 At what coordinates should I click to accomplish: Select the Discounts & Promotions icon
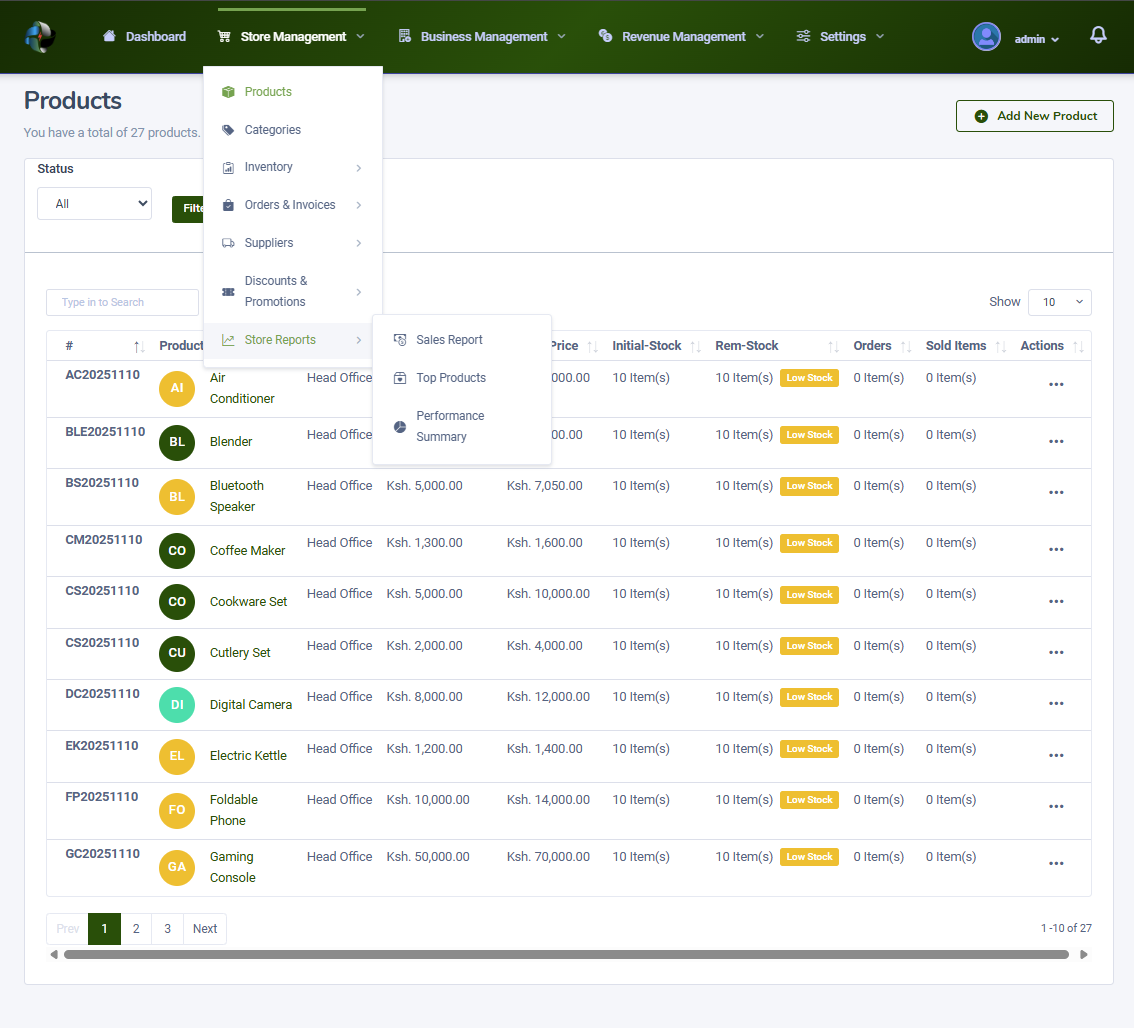(x=228, y=290)
